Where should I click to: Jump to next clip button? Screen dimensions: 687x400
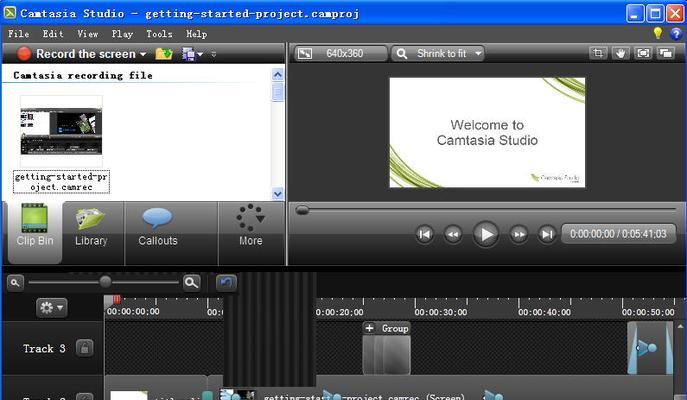click(x=547, y=234)
